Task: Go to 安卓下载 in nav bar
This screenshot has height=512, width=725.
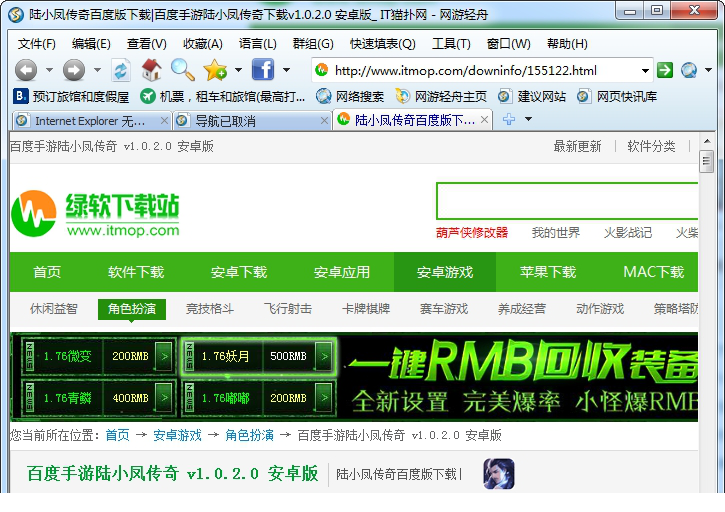Action: [x=239, y=272]
